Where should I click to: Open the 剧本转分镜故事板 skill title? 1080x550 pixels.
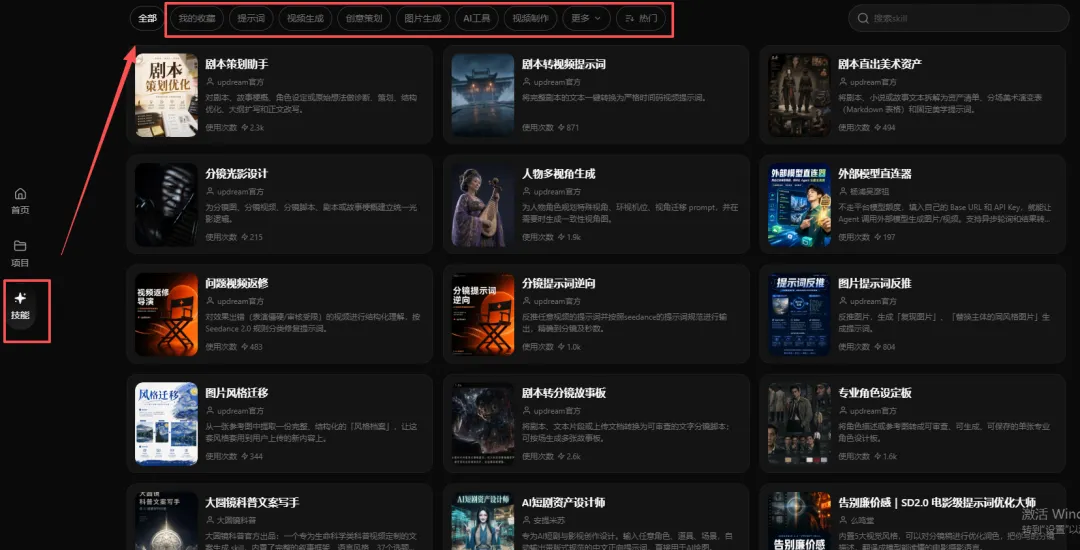click(564, 393)
